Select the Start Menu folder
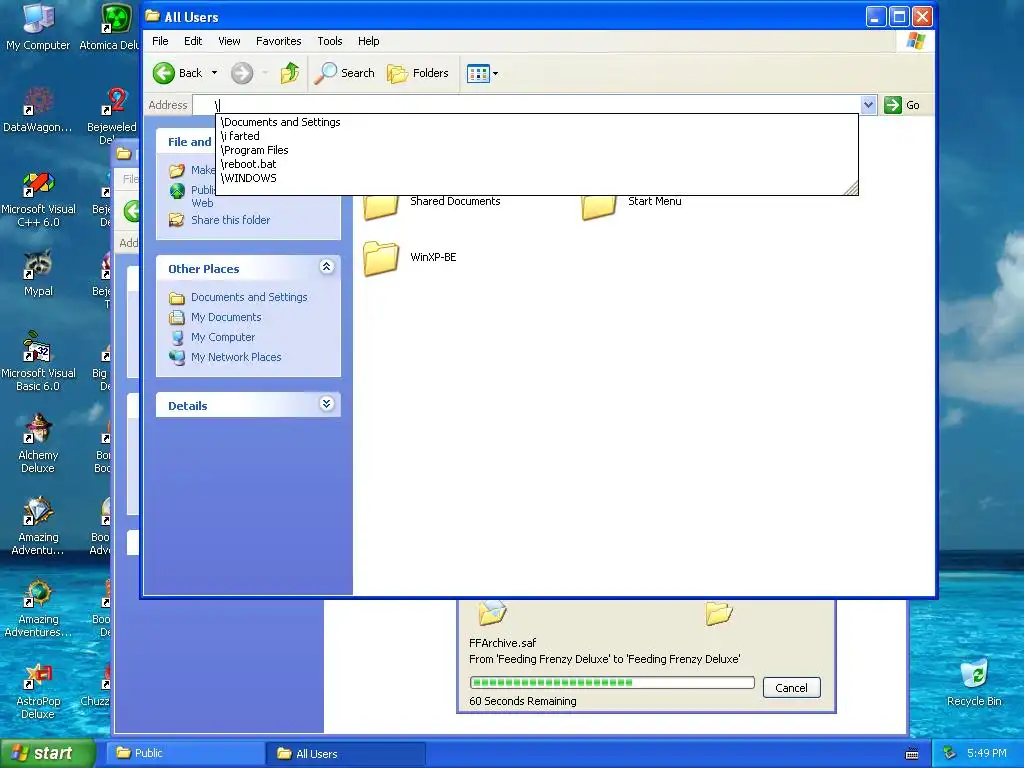 (654, 201)
